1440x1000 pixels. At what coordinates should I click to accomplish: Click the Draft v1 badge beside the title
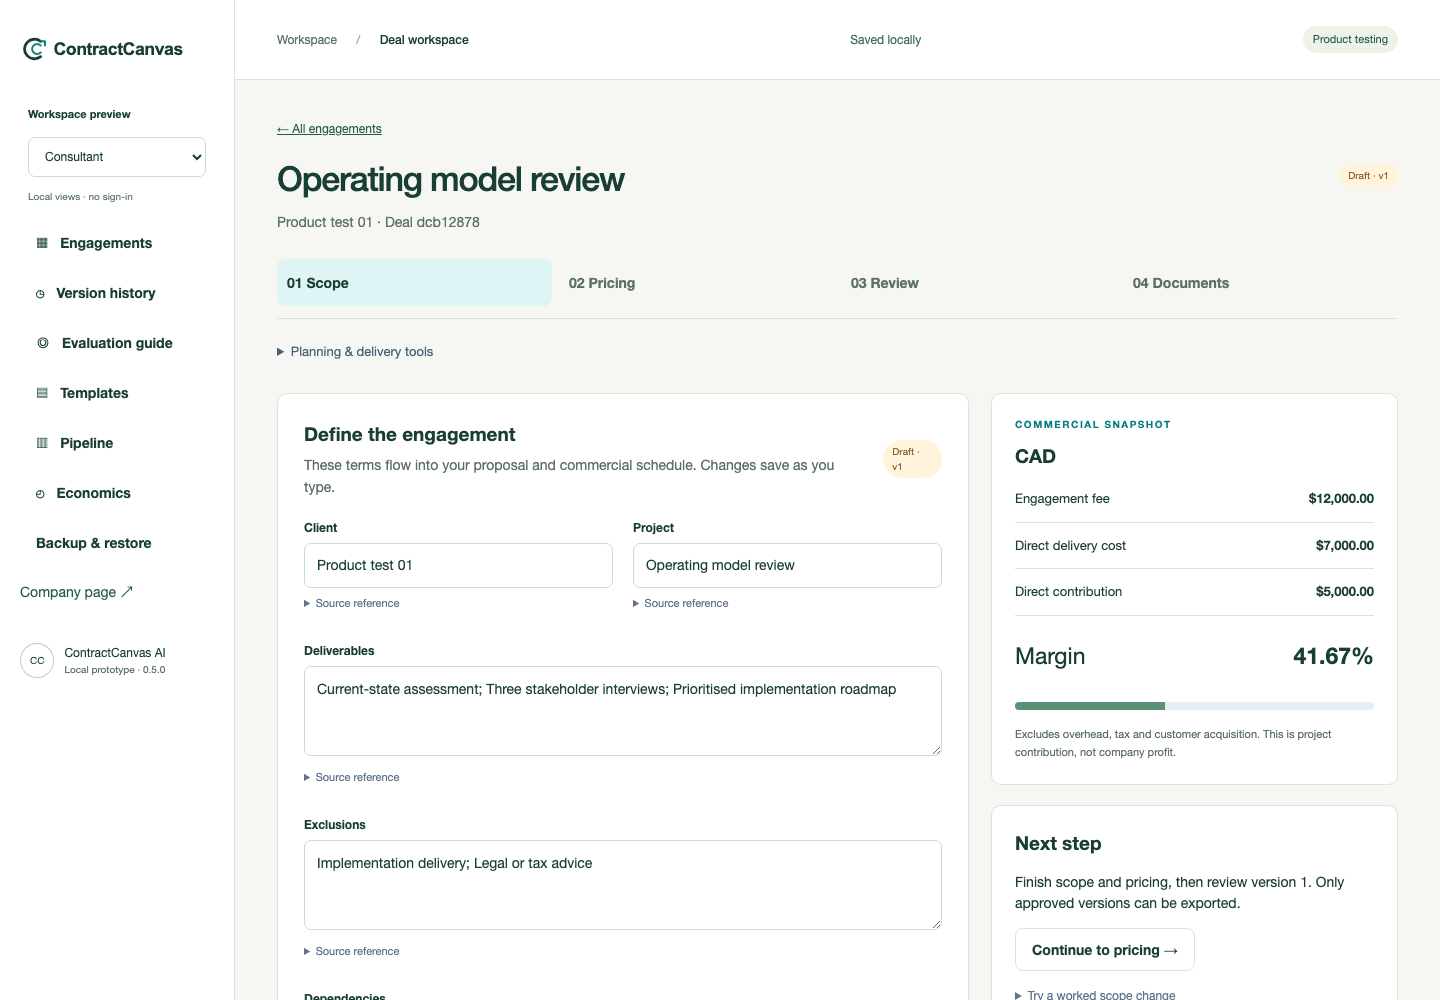coord(1368,176)
